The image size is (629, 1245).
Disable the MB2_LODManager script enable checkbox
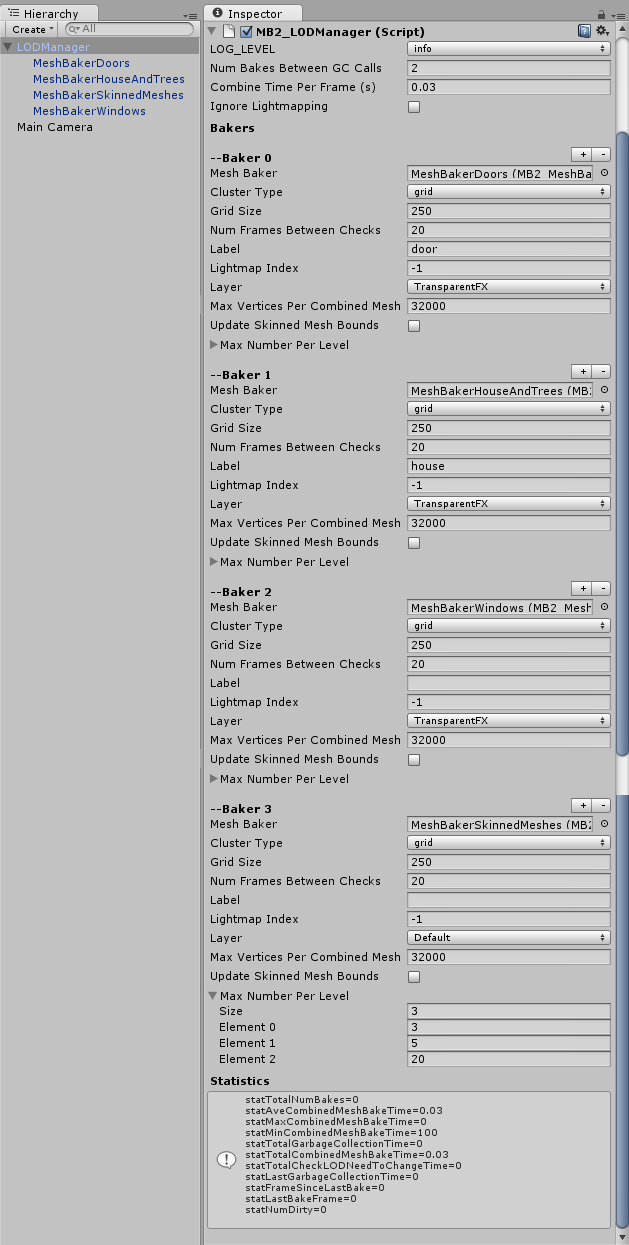(x=246, y=32)
